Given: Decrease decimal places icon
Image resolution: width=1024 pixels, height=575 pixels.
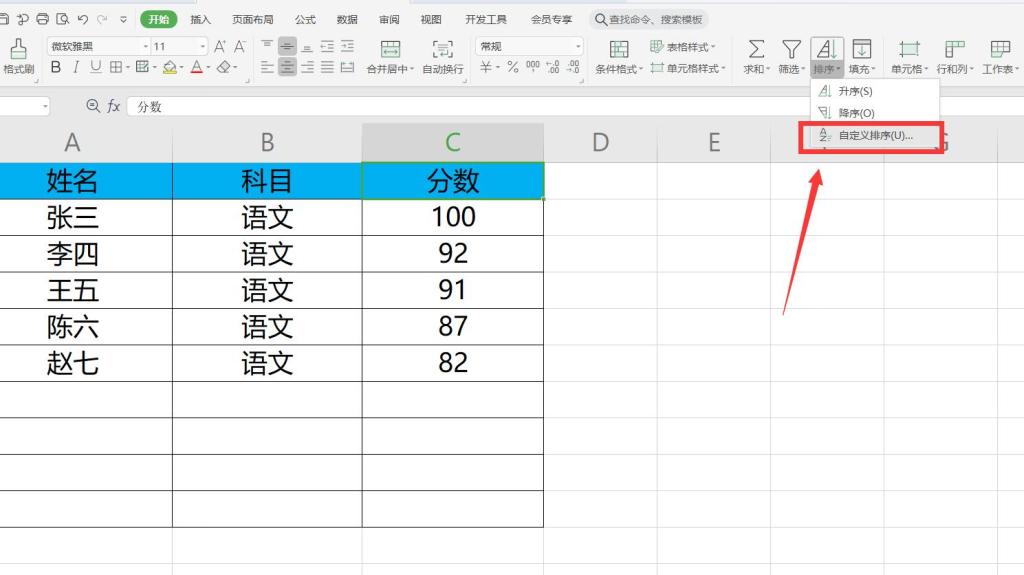Looking at the screenshot, I should [573, 67].
